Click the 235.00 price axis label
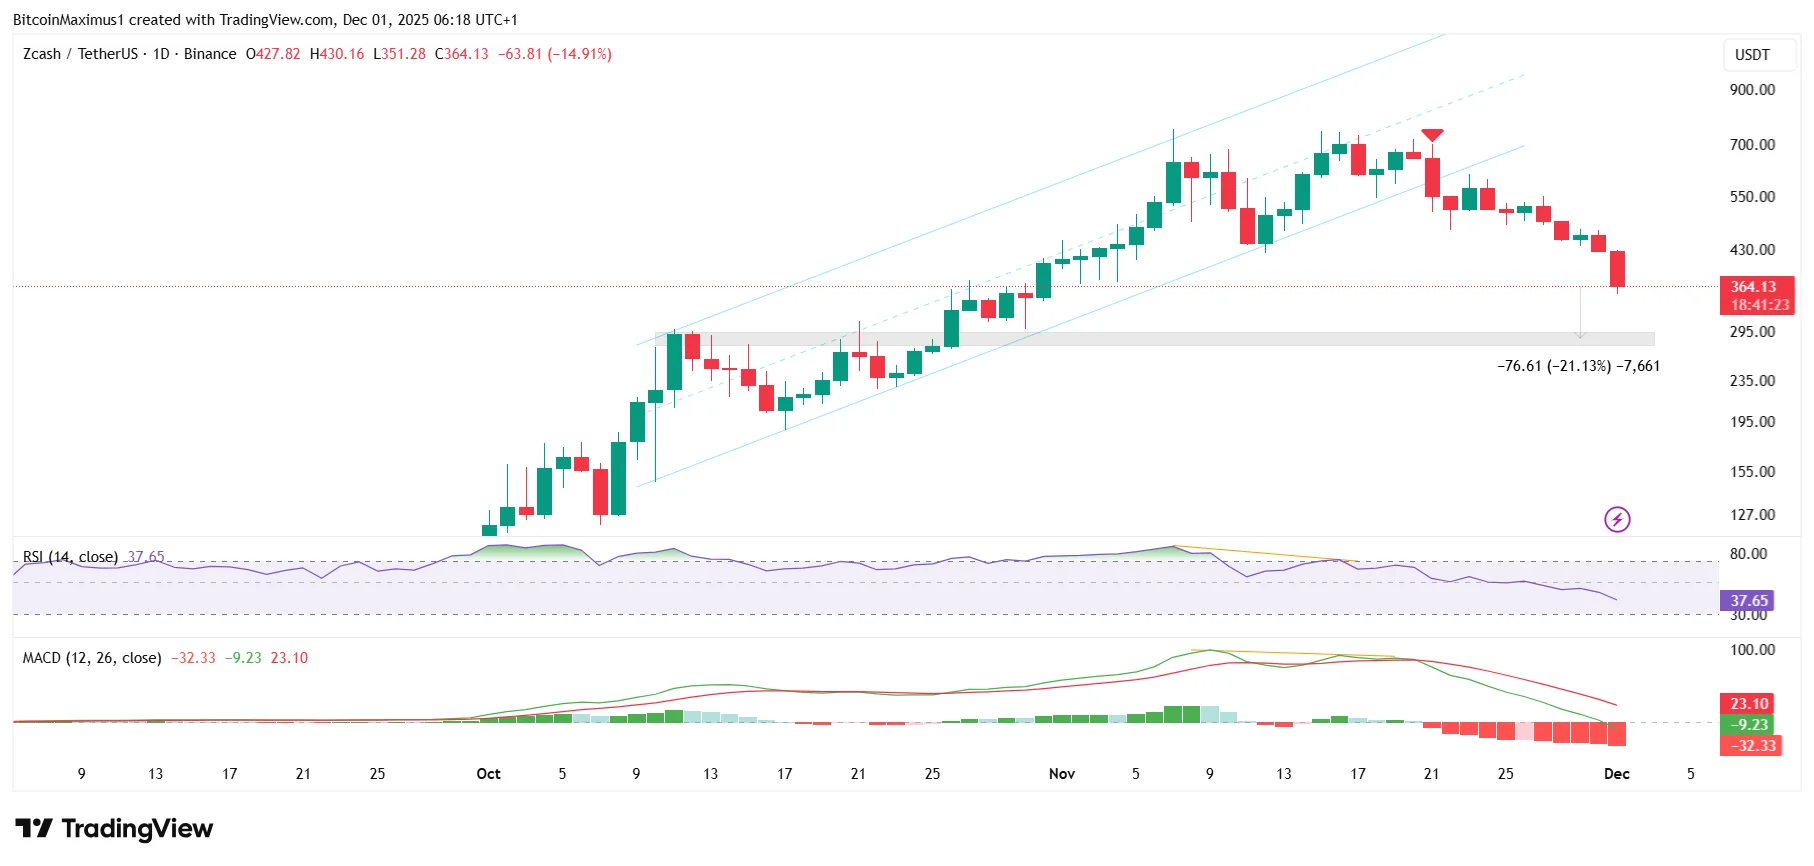Image resolution: width=1814 pixels, height=866 pixels. (1753, 381)
